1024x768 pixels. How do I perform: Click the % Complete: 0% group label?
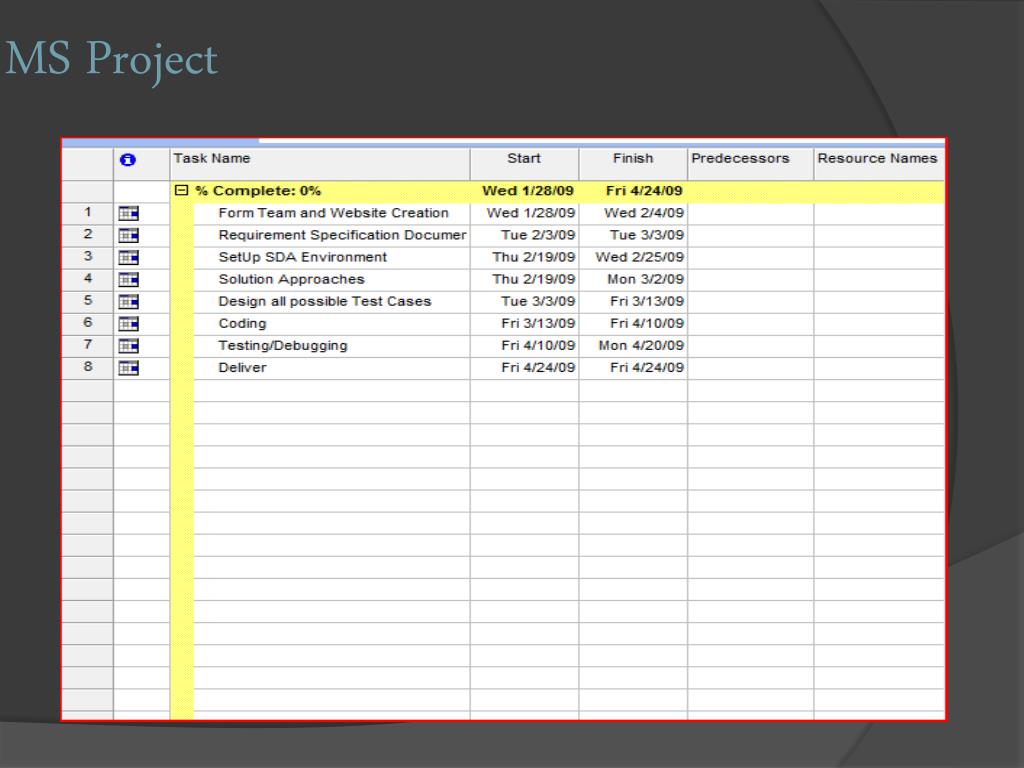pos(258,191)
